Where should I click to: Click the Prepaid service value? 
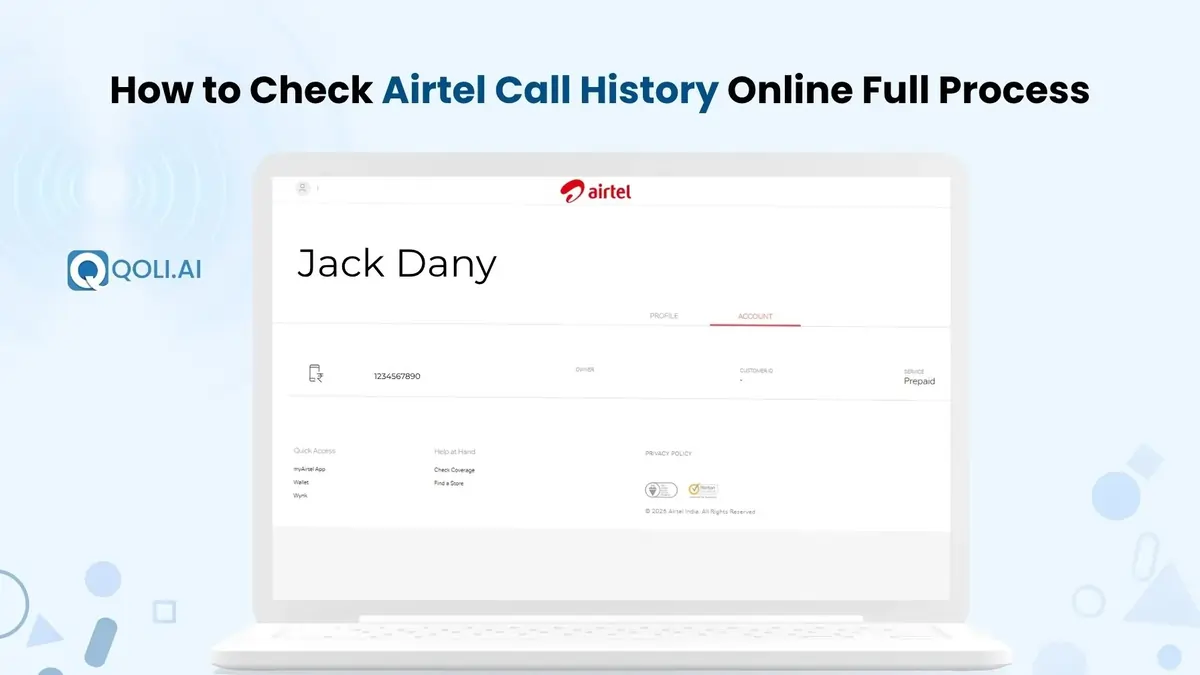919,381
